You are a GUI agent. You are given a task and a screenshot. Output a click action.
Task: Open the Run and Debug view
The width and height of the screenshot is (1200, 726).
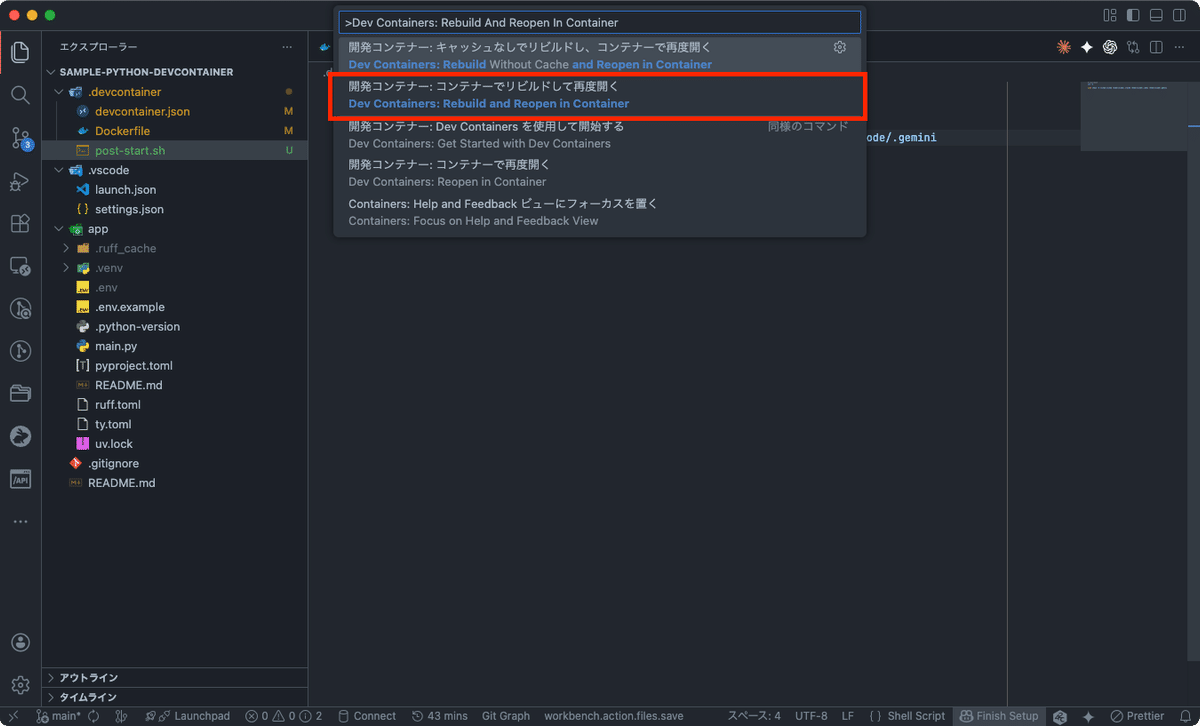pyautogui.click(x=19, y=182)
